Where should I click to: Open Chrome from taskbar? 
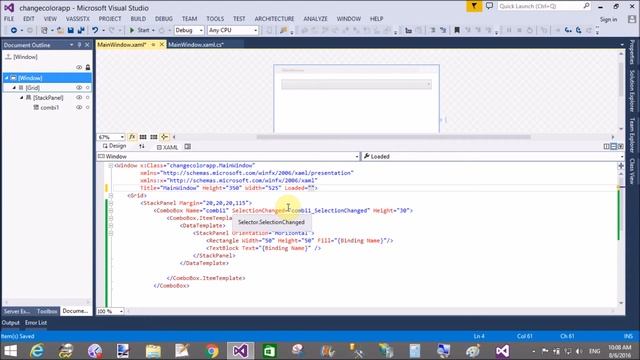pyautogui.click(x=211, y=351)
